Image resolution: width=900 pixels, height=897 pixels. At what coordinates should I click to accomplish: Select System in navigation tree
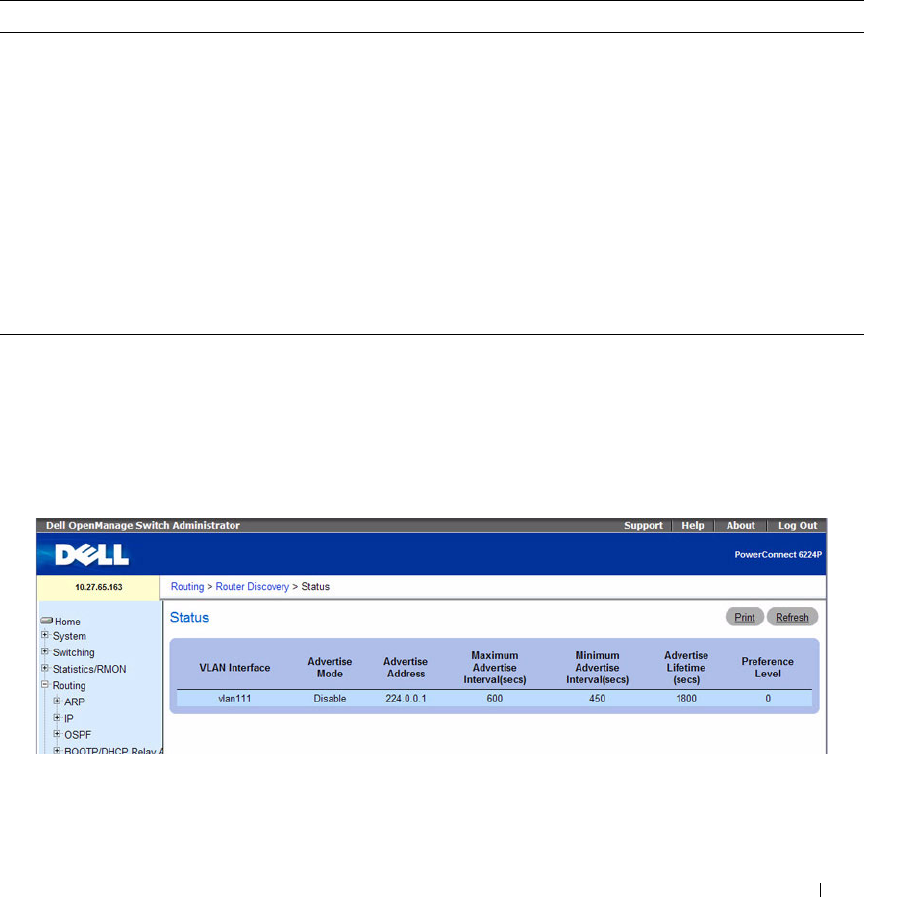69,636
